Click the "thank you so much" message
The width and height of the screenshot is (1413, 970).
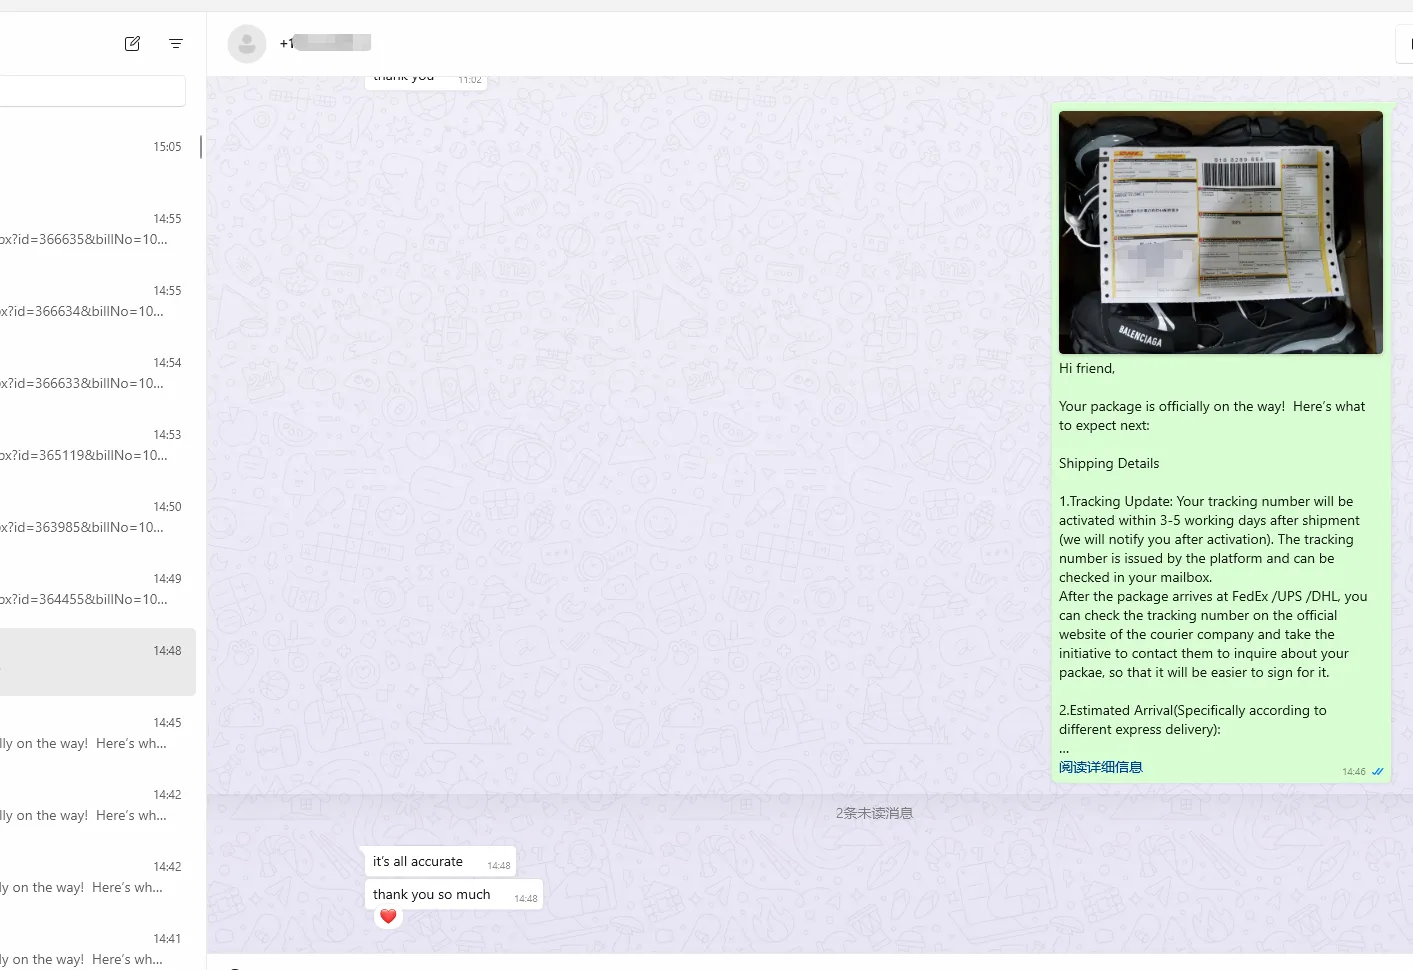[x=432, y=895]
